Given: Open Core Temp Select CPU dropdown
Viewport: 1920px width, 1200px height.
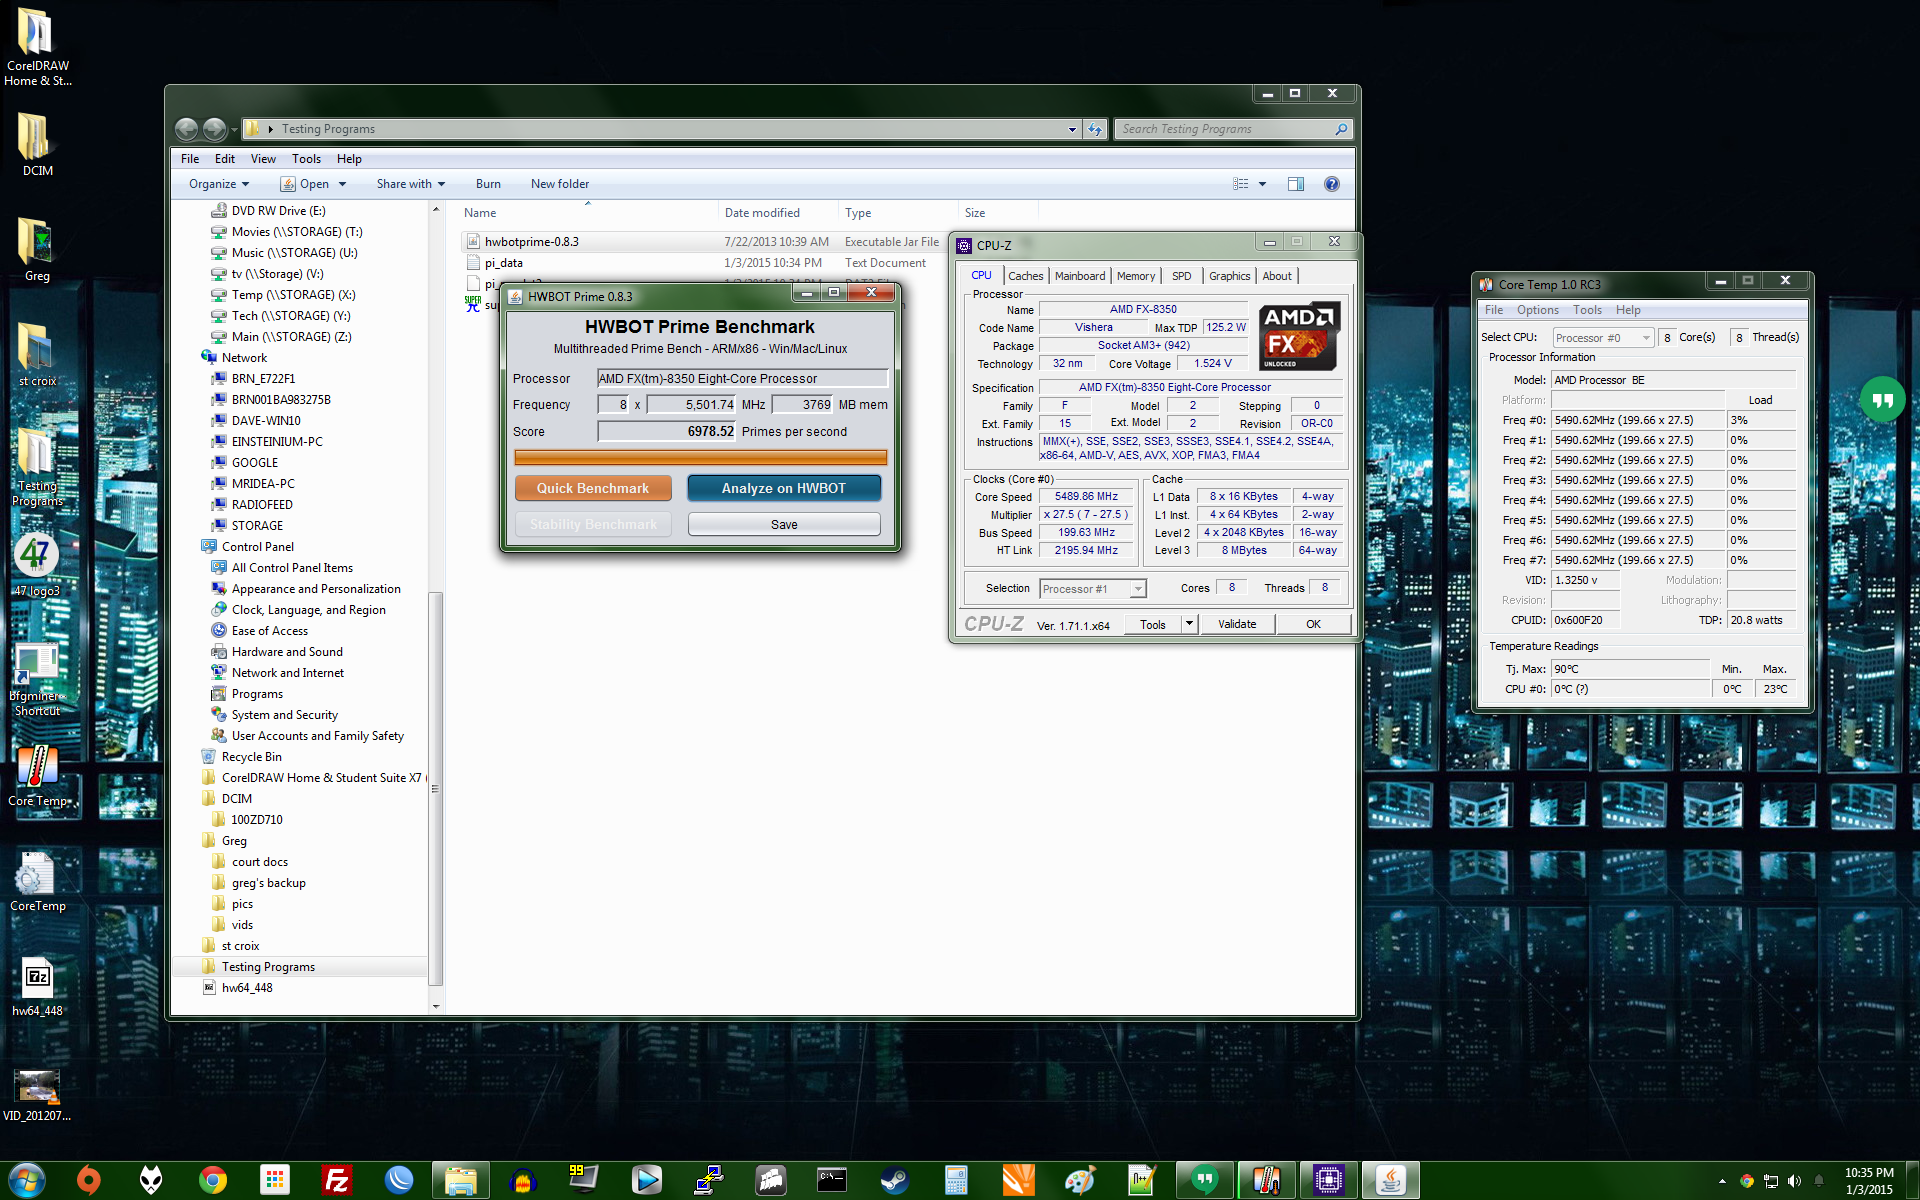Looking at the screenshot, I should (x=1602, y=338).
